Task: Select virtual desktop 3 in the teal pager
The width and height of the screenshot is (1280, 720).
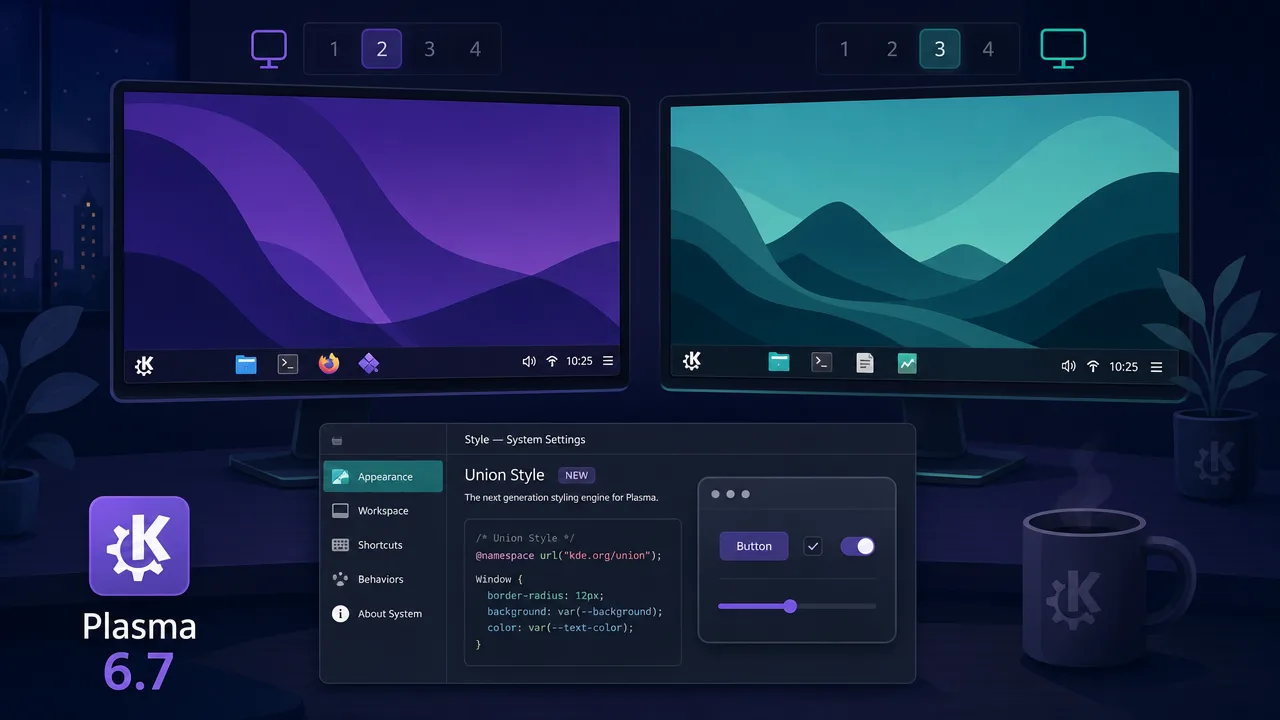Action: 940,49
